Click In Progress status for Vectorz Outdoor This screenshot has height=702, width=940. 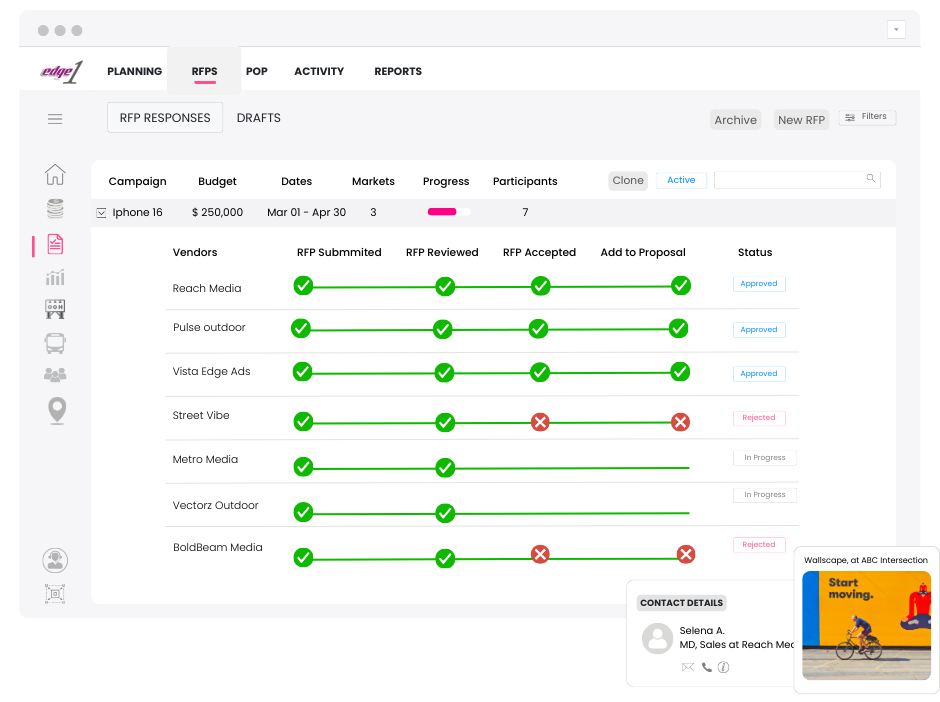(x=764, y=495)
